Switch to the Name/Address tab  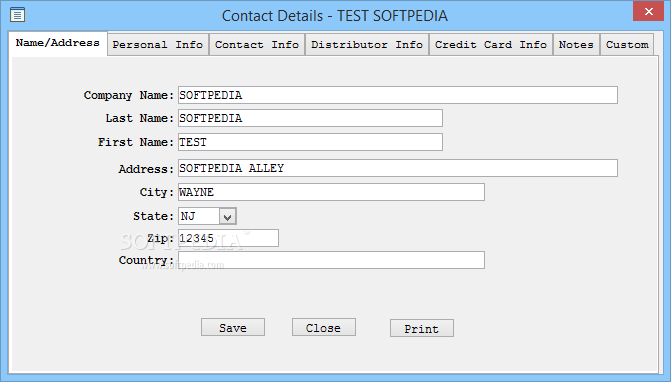[x=58, y=43]
